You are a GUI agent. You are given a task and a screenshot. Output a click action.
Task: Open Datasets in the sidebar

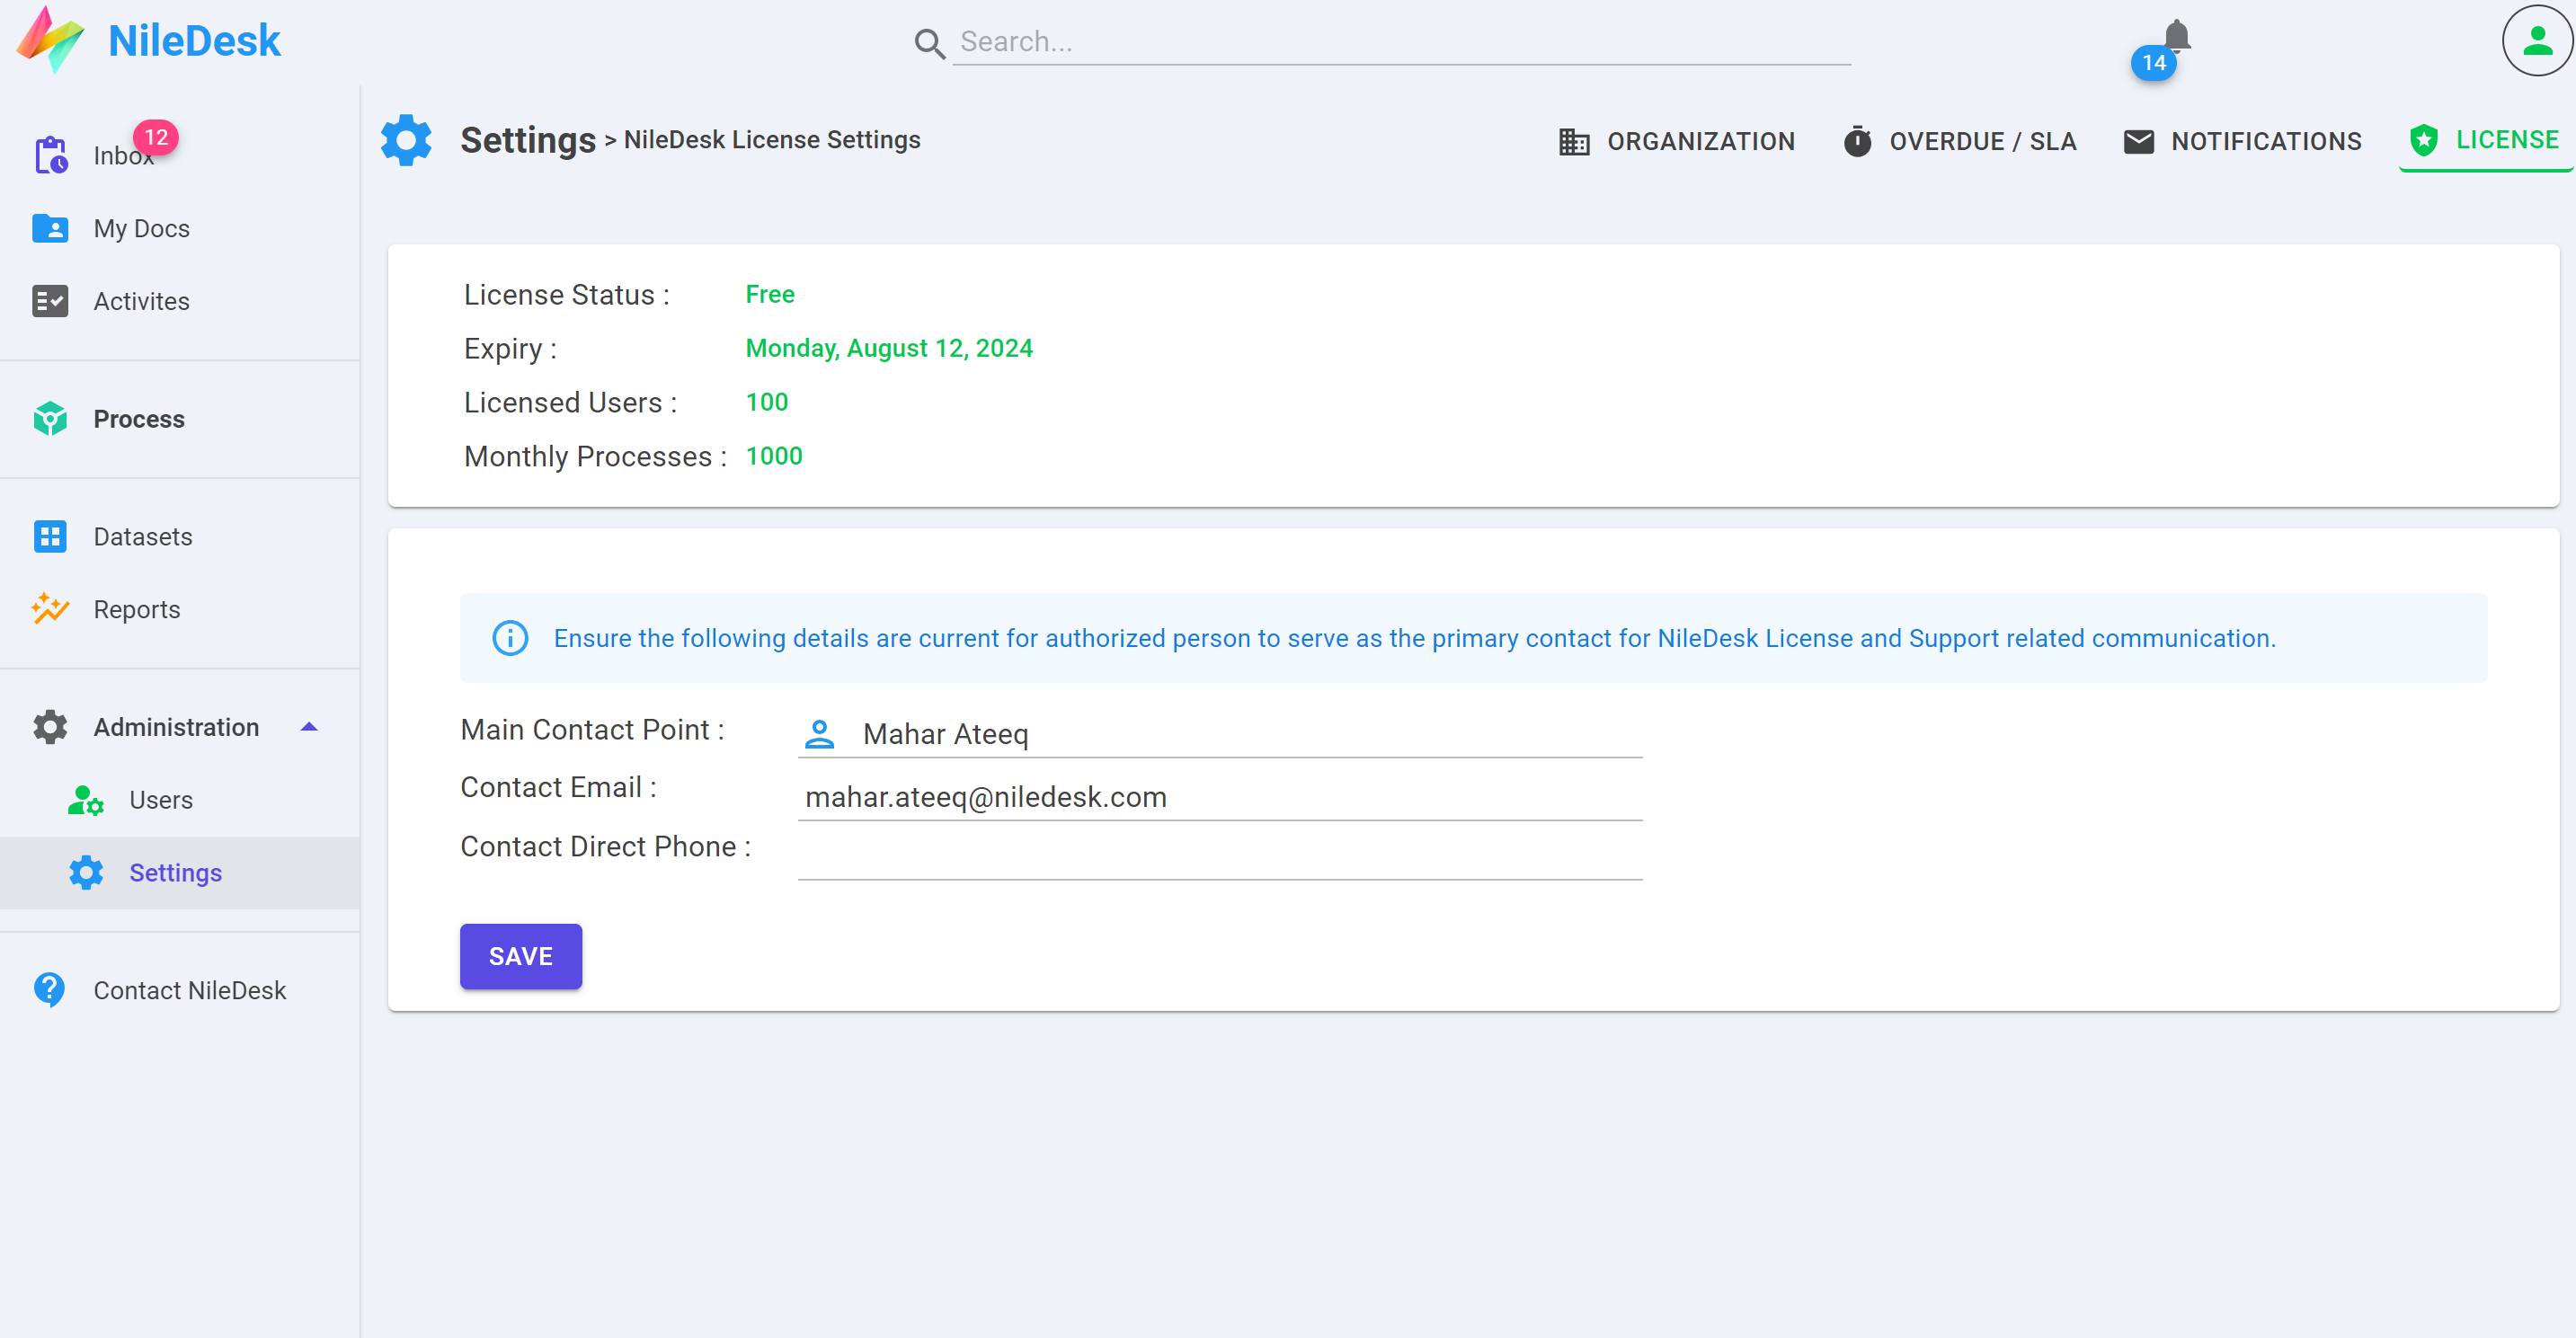(180, 536)
